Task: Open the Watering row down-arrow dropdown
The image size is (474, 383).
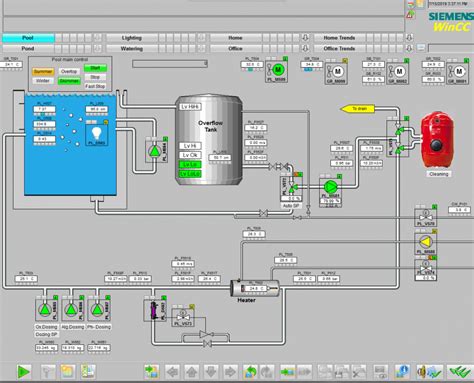Action: [201, 48]
